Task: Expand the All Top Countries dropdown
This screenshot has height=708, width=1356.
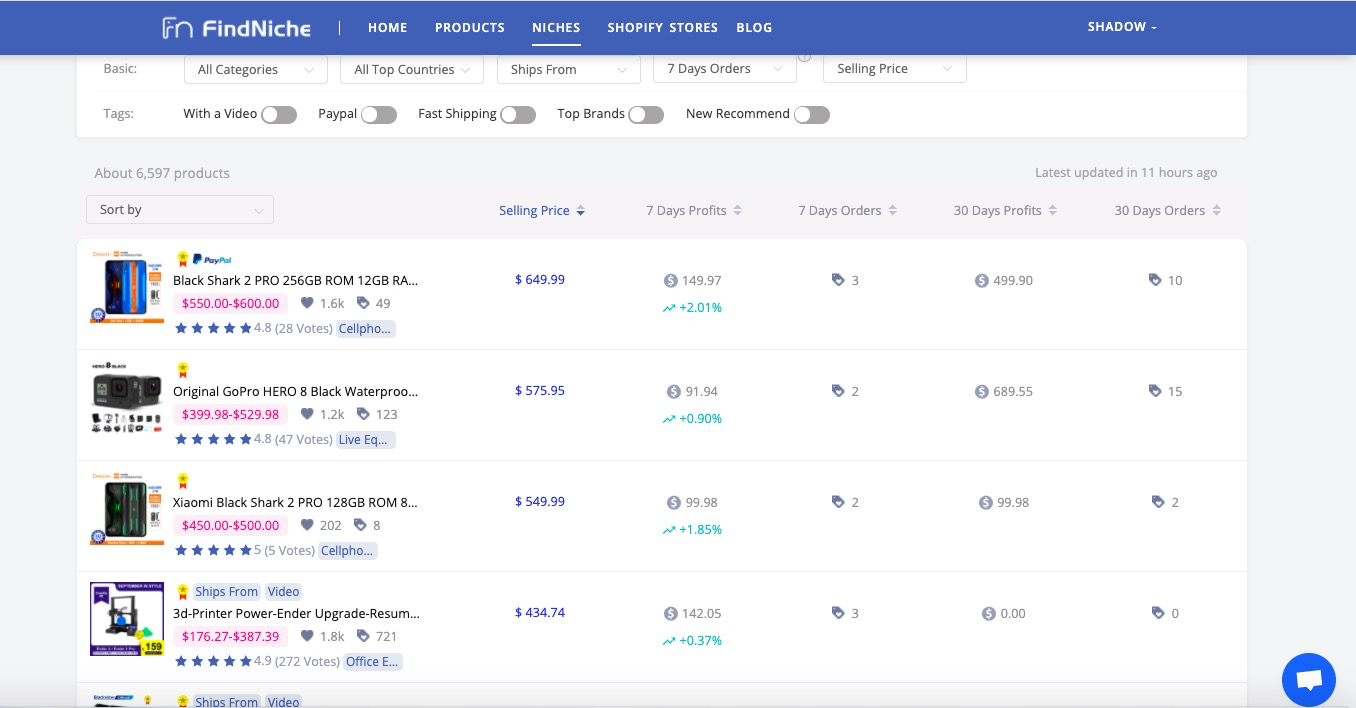Action: pyautogui.click(x=412, y=69)
